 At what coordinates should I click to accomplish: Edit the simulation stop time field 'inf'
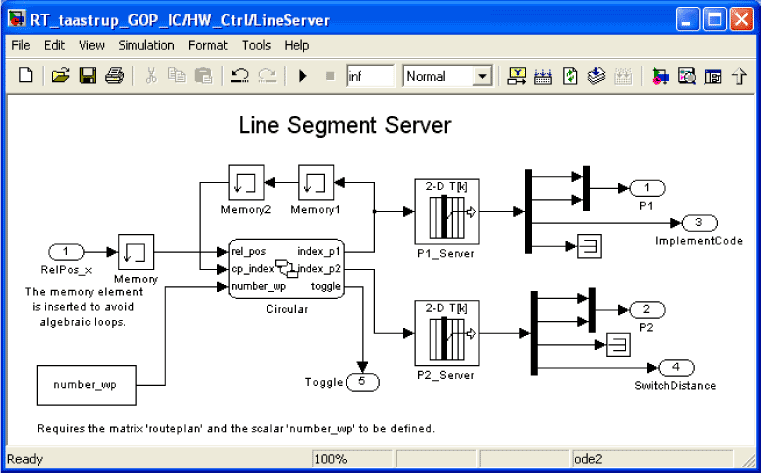point(371,76)
